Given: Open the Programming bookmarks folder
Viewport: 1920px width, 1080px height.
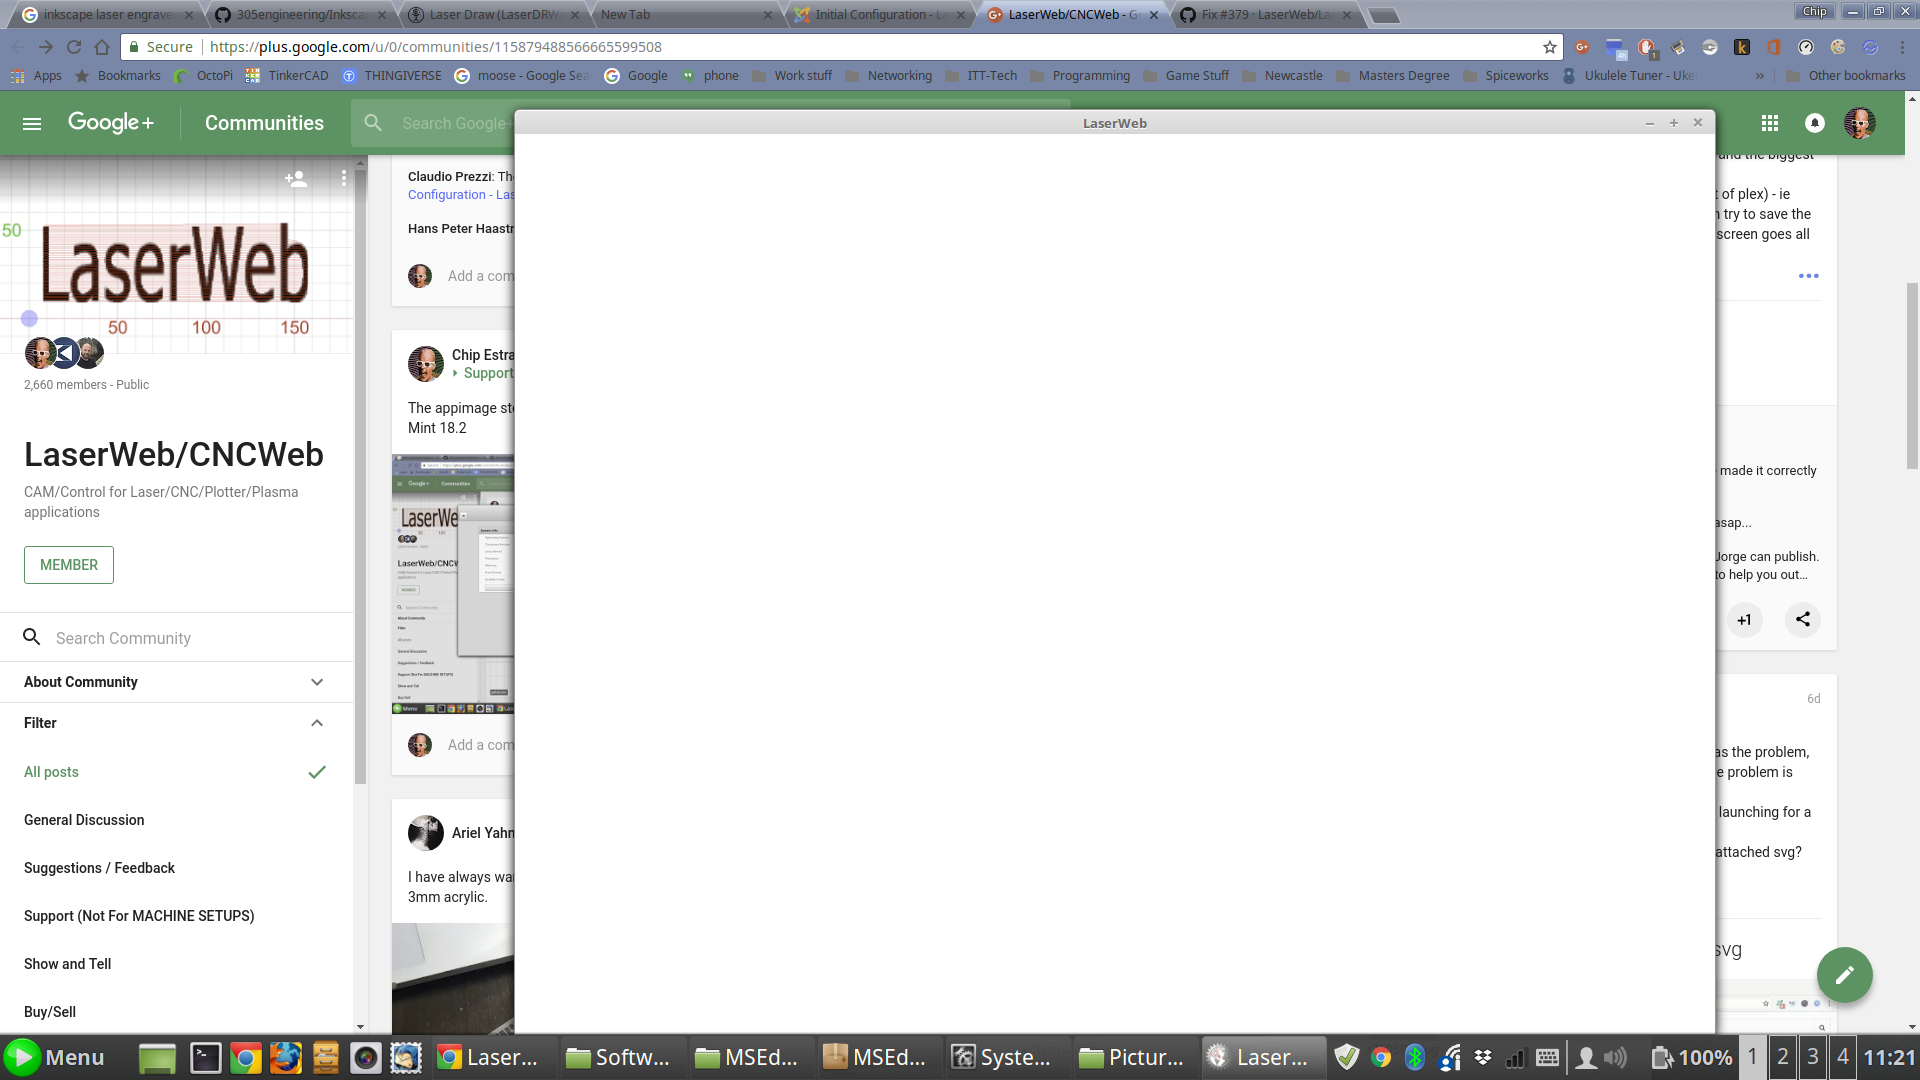Looking at the screenshot, I should 1080,76.
